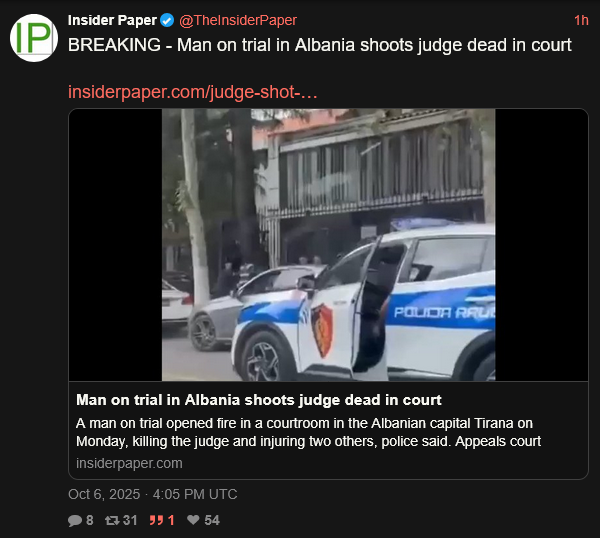Click the insiderpaper.com domain under the card
Image resolution: width=600 pixels, height=538 pixels.
(x=129, y=463)
